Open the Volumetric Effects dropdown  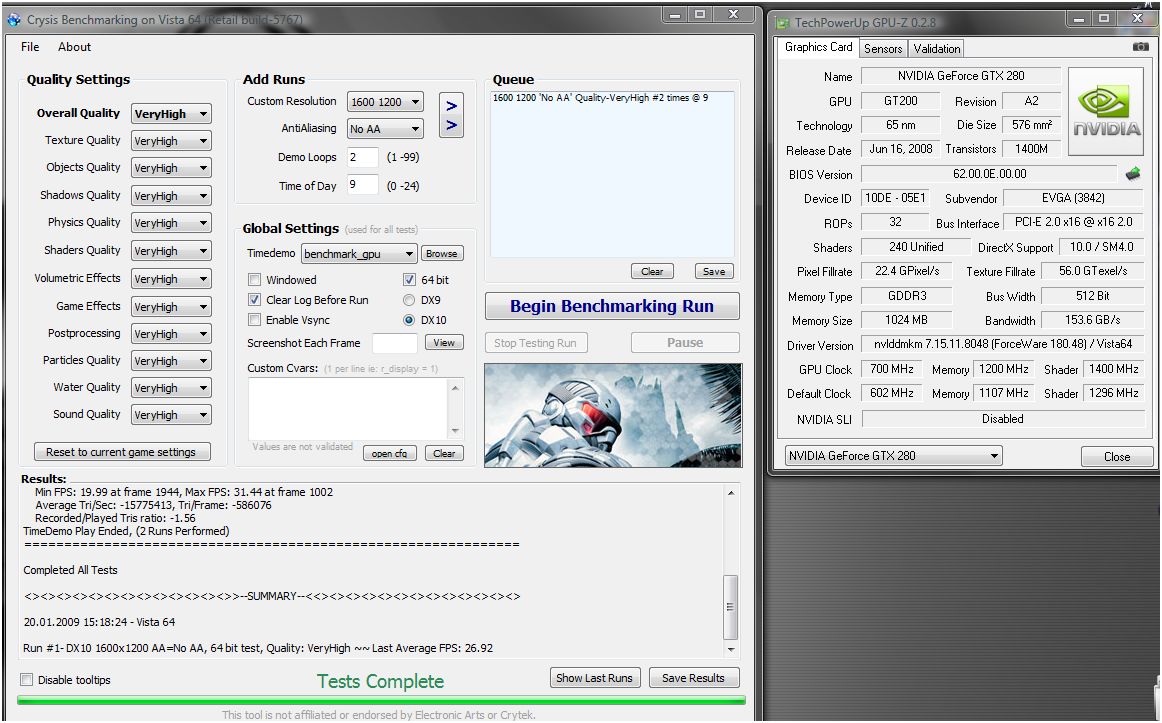point(171,279)
